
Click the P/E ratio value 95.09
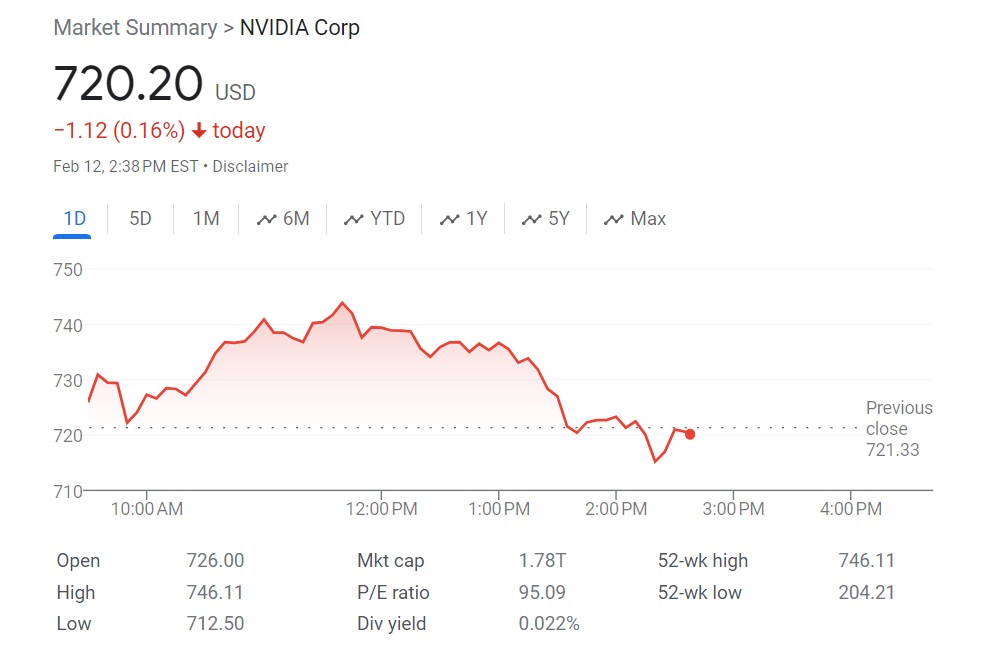pos(542,593)
